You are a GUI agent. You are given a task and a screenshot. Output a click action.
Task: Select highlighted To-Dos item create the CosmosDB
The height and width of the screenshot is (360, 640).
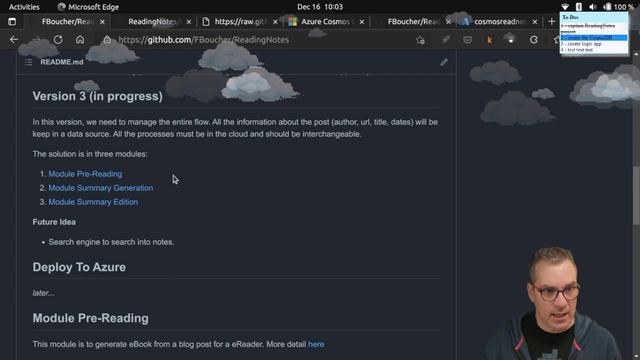[x=594, y=38]
